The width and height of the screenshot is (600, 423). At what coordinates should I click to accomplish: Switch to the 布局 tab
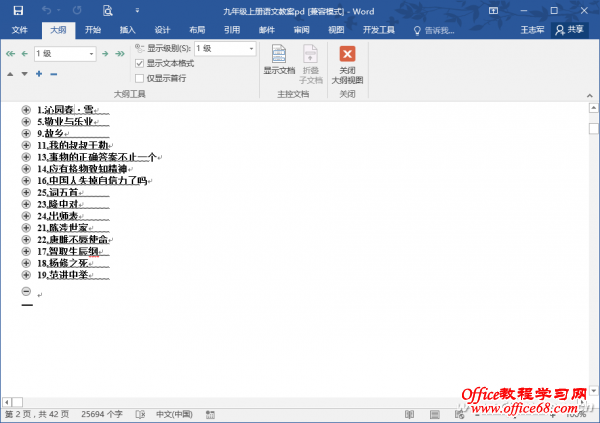coord(197,30)
